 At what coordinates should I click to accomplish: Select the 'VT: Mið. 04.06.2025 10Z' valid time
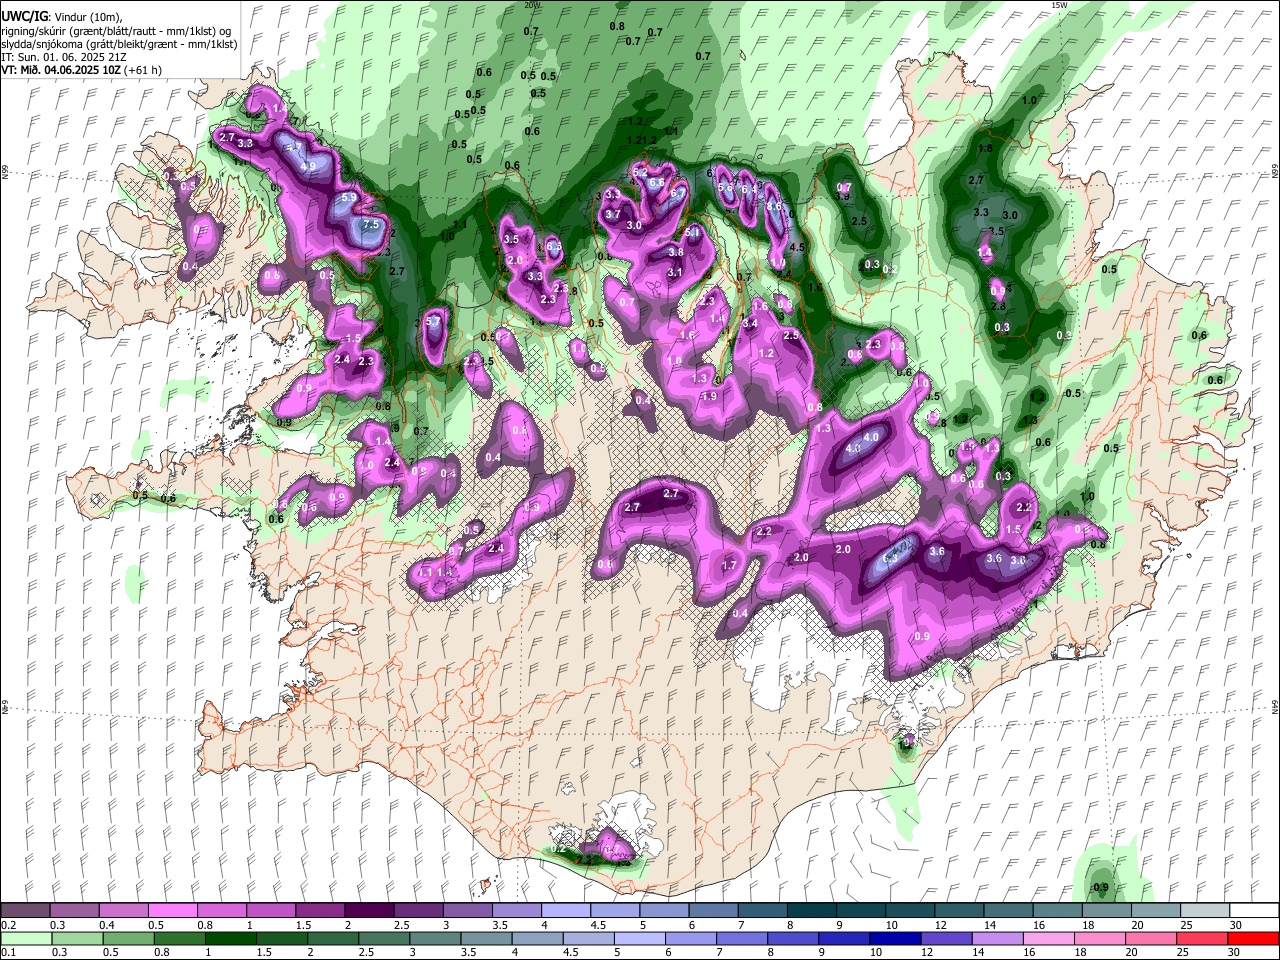[x=62, y=70]
